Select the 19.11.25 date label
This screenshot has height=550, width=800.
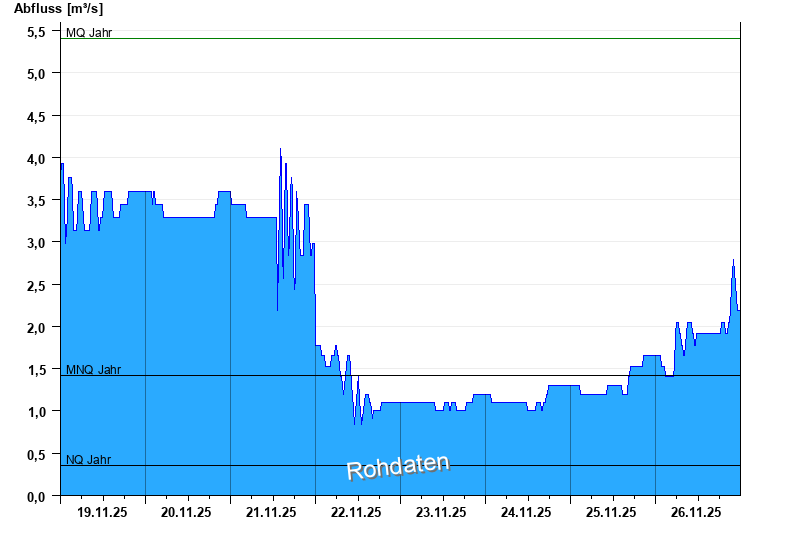[102, 512]
